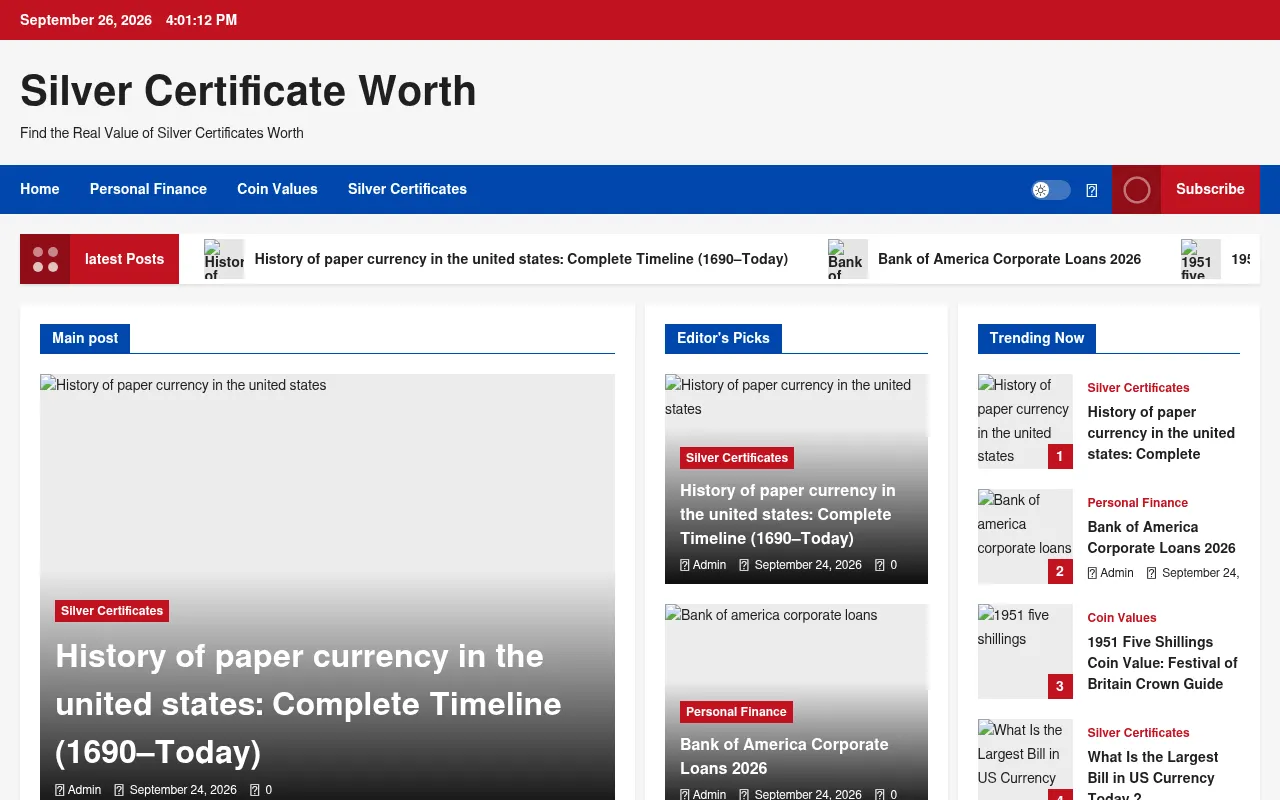
Task: Toggle the light/dark mode switch
Action: point(1051,190)
